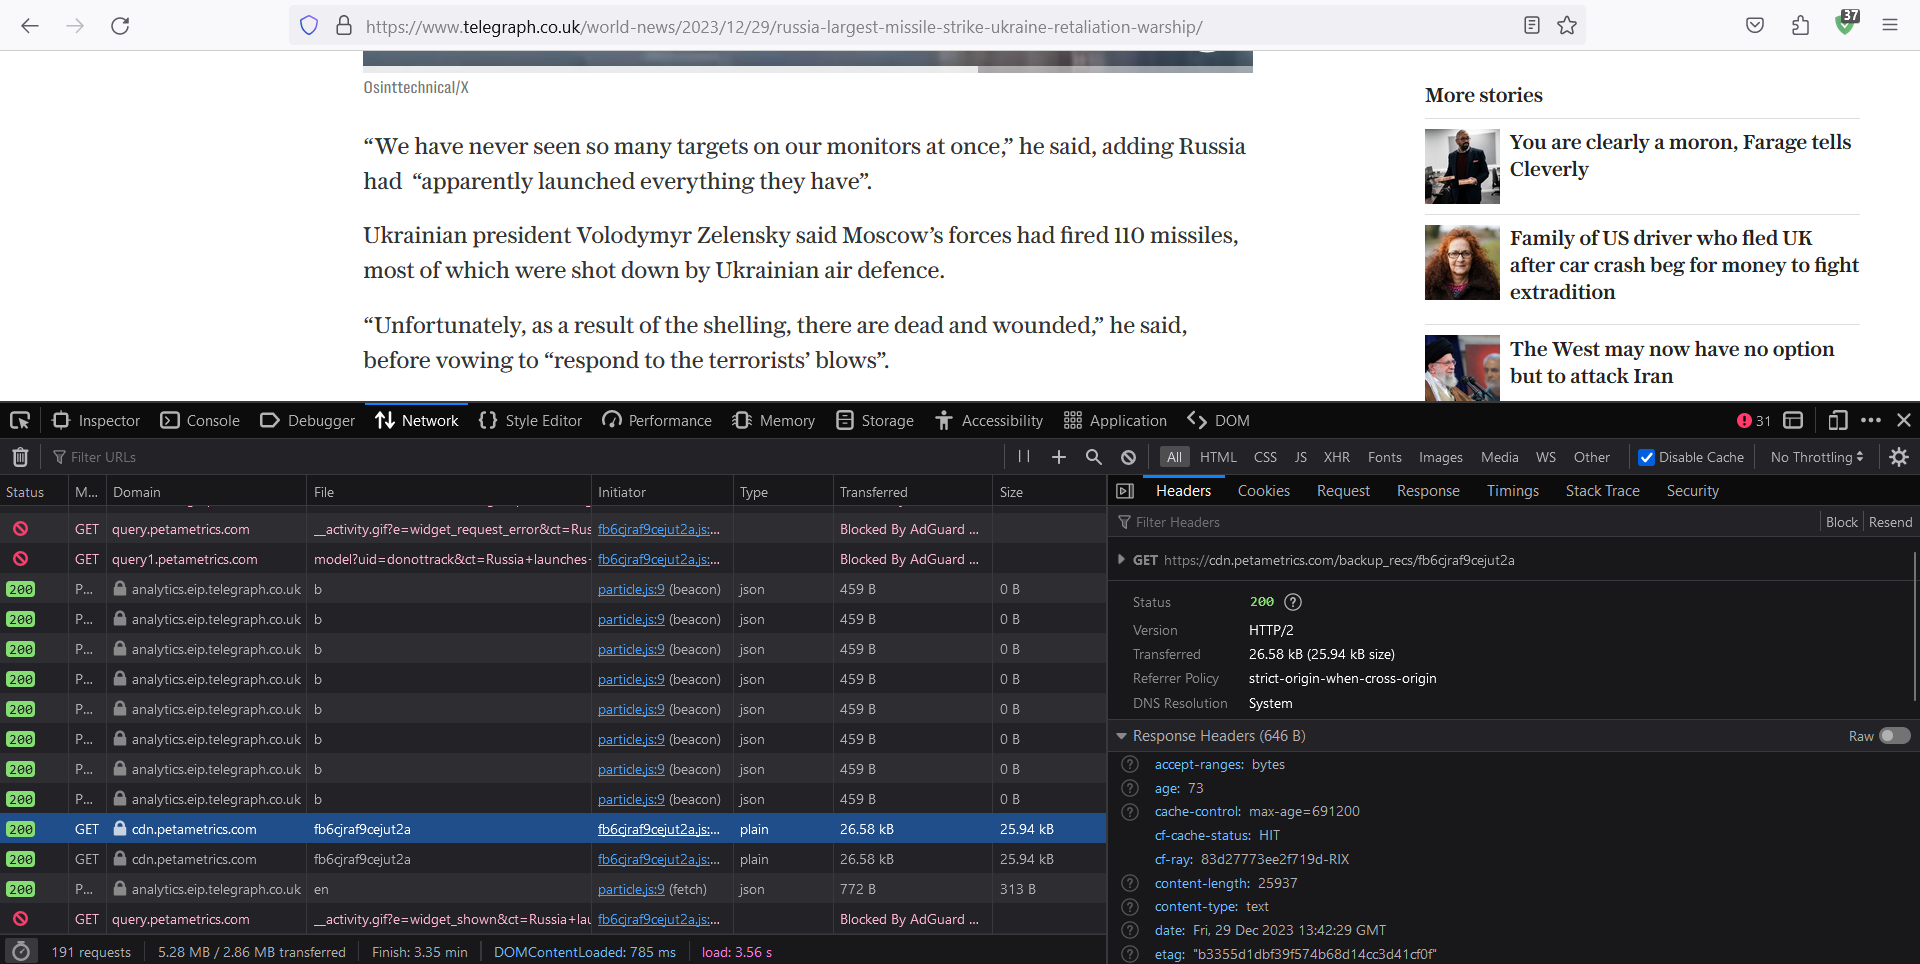Pause recording network traffic
This screenshot has height=964, width=1920.
click(x=1023, y=457)
